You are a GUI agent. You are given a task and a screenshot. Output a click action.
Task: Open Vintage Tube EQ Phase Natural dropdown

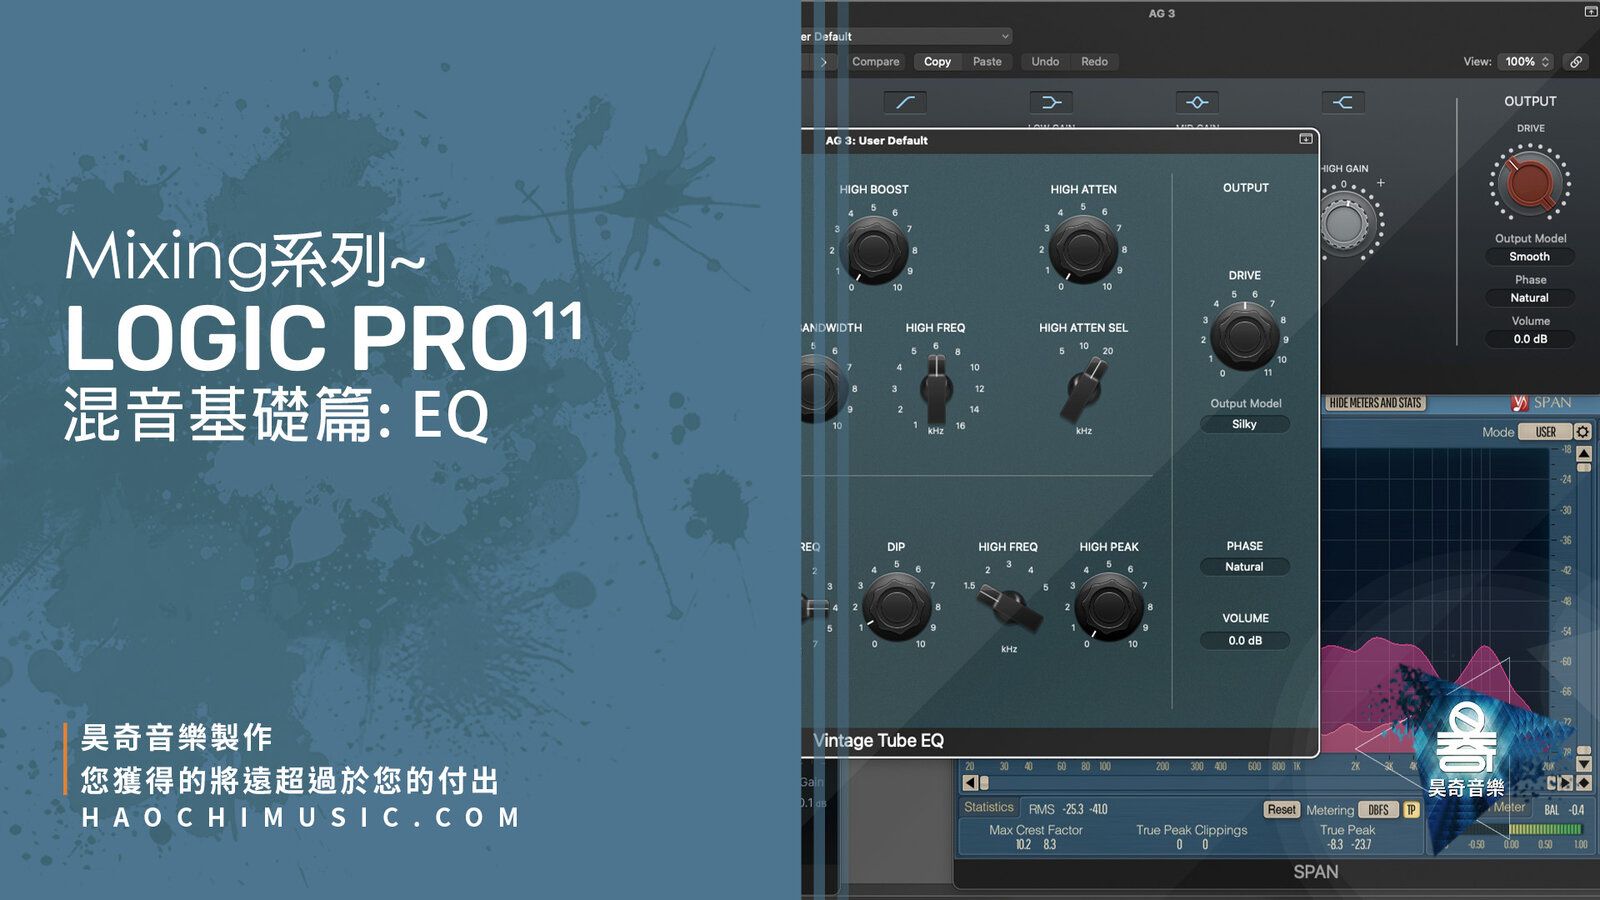pos(1245,567)
